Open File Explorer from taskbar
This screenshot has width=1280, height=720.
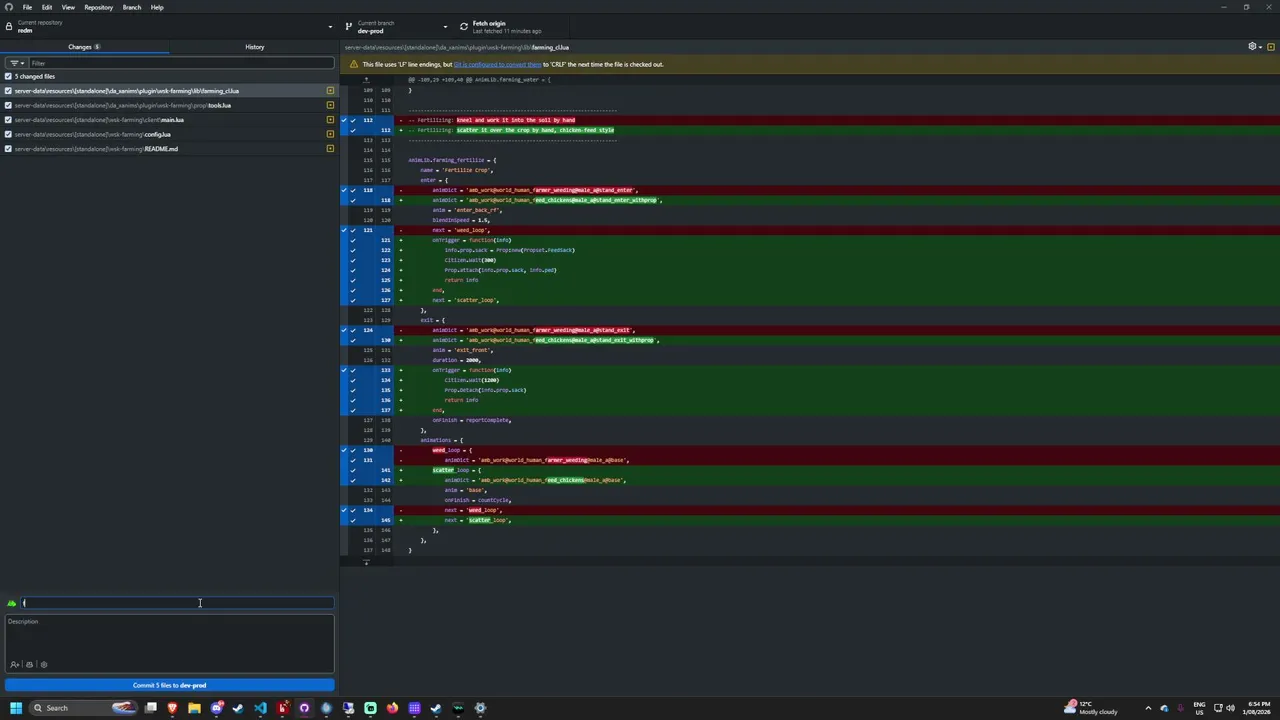194,708
